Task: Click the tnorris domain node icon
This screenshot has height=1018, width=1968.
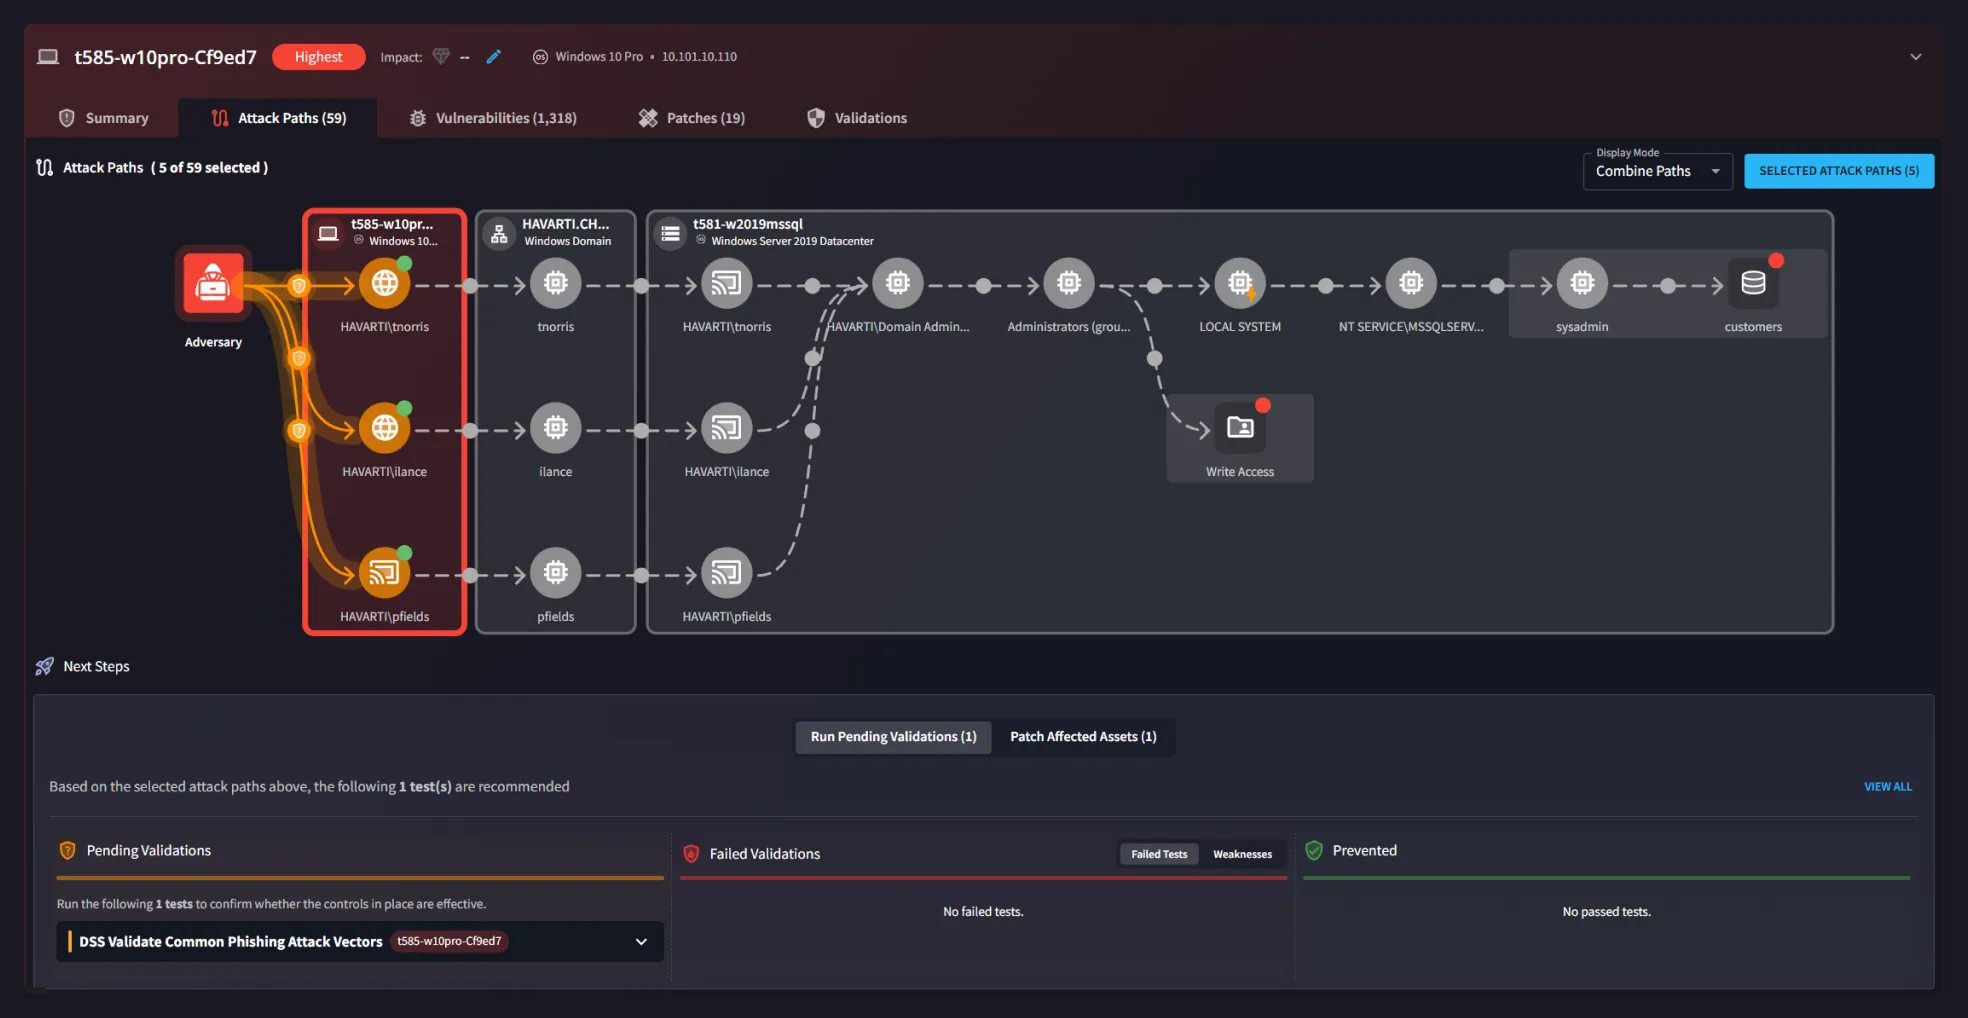Action: click(x=555, y=284)
